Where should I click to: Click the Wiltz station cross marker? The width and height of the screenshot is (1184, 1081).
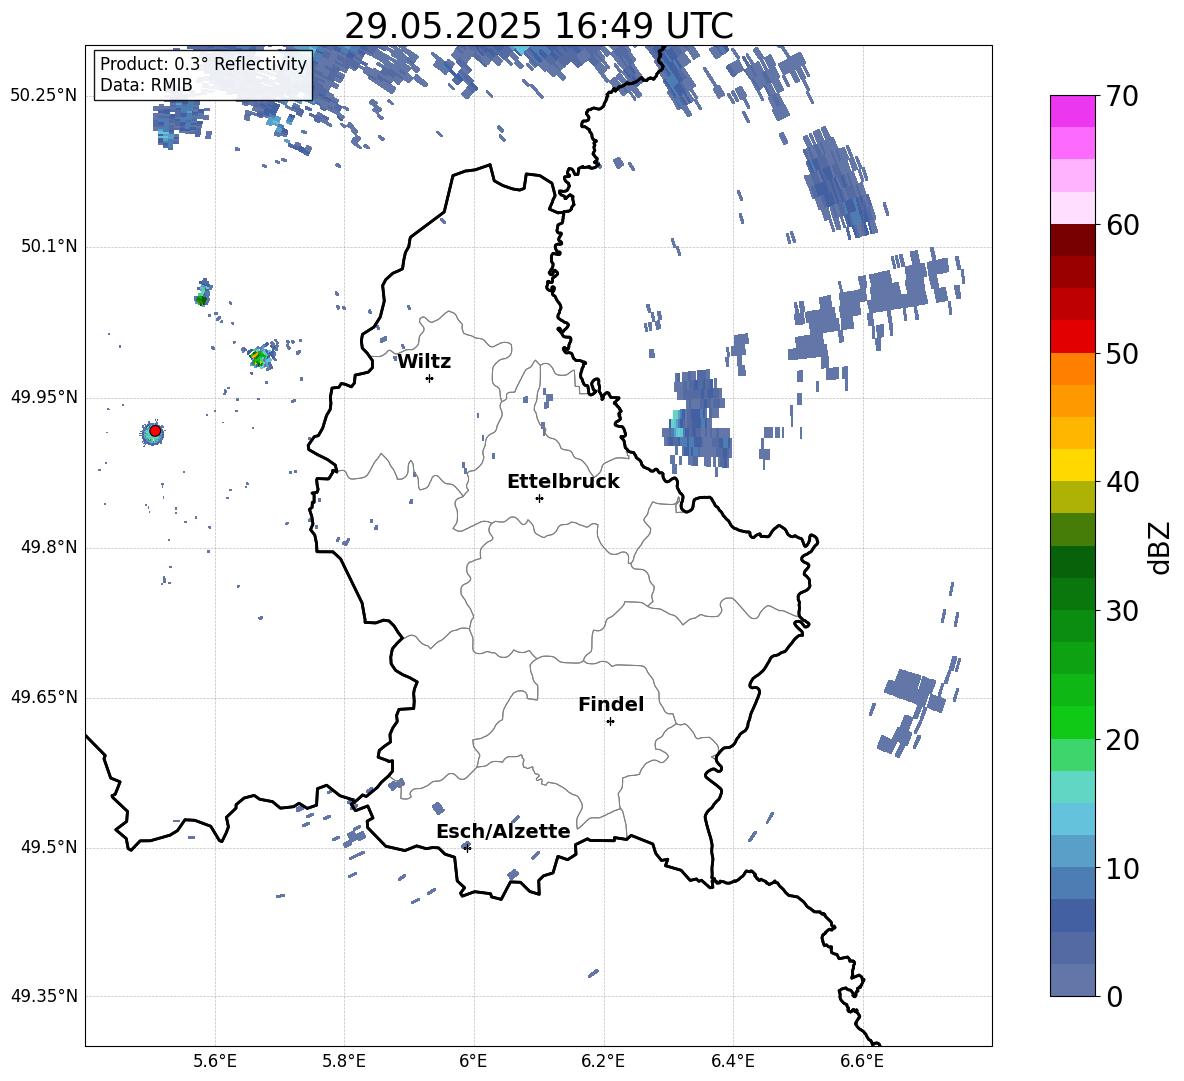click(x=429, y=378)
